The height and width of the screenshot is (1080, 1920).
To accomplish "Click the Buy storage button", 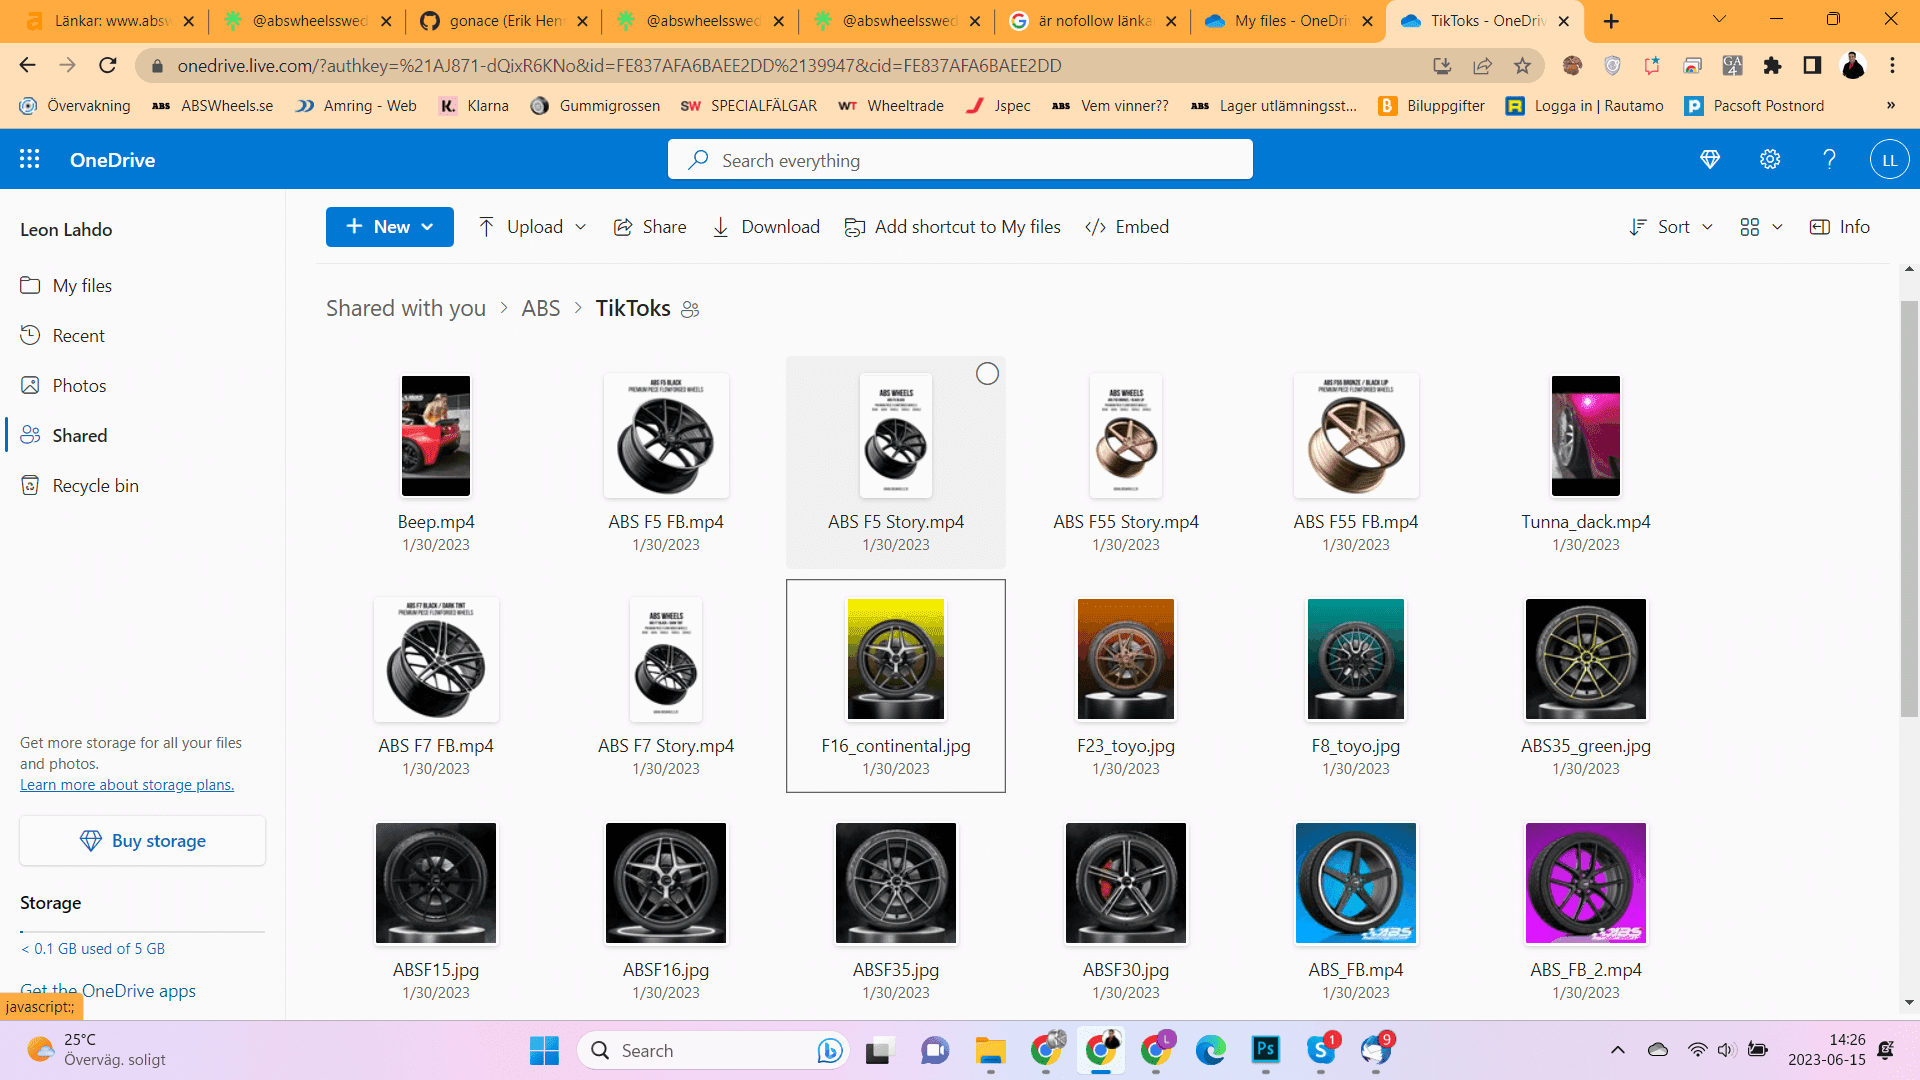I will [142, 841].
